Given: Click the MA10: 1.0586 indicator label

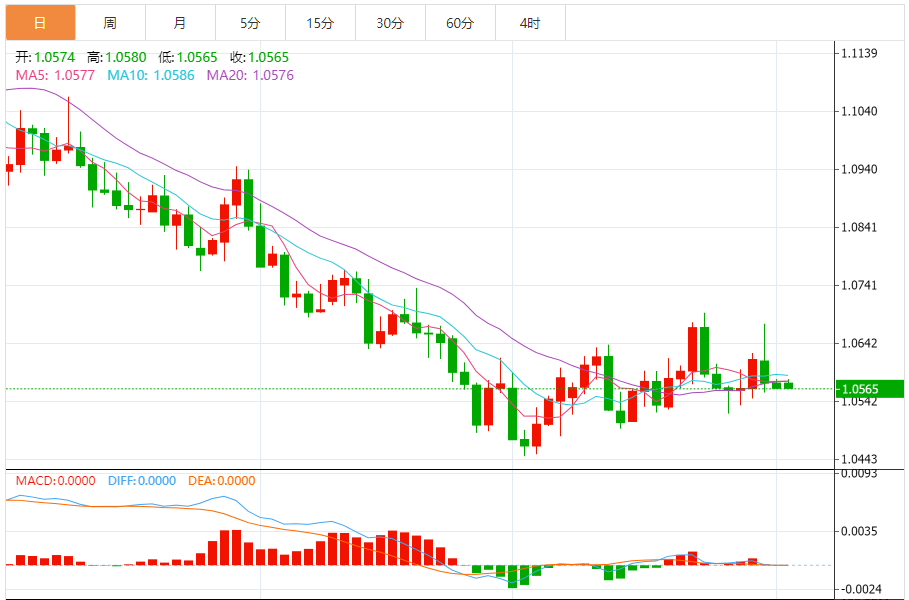Looking at the screenshot, I should 151,75.
